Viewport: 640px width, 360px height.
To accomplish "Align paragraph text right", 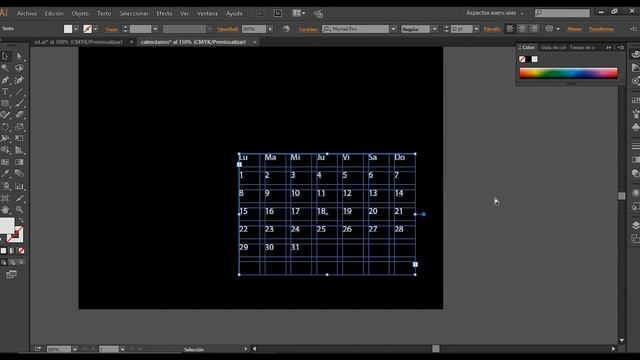I will [534, 29].
